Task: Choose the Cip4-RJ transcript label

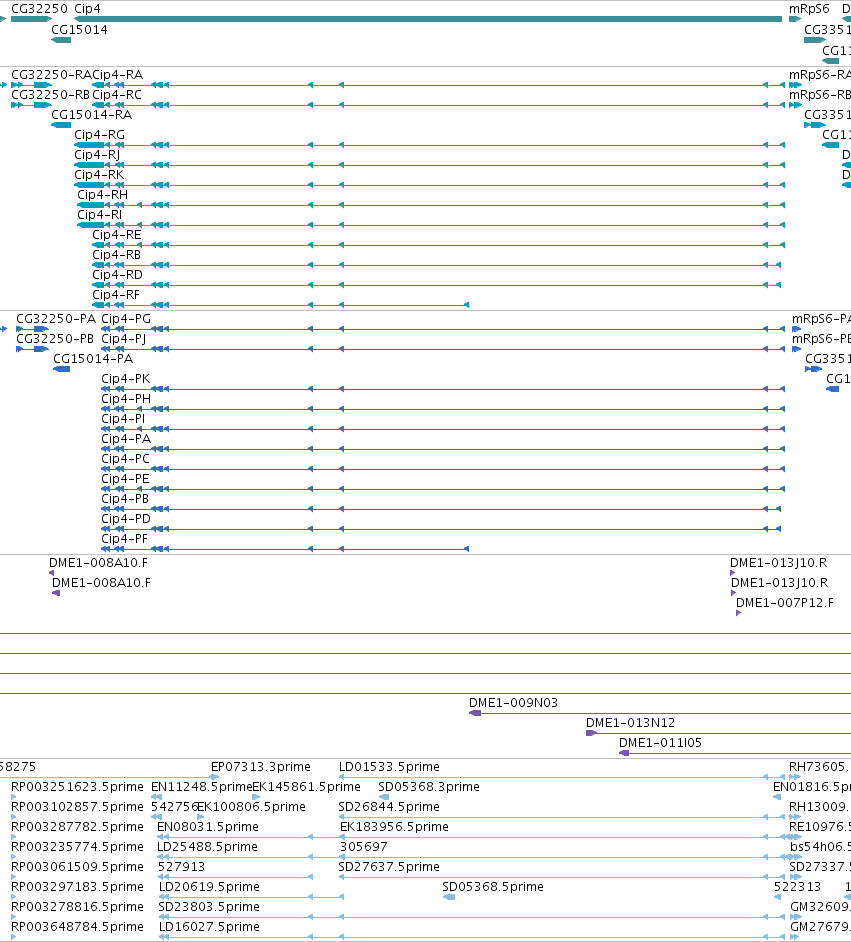Action: tap(97, 154)
